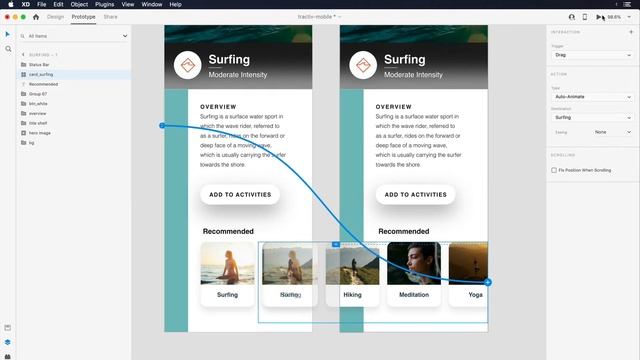Select the Select arrow tool

point(7,34)
